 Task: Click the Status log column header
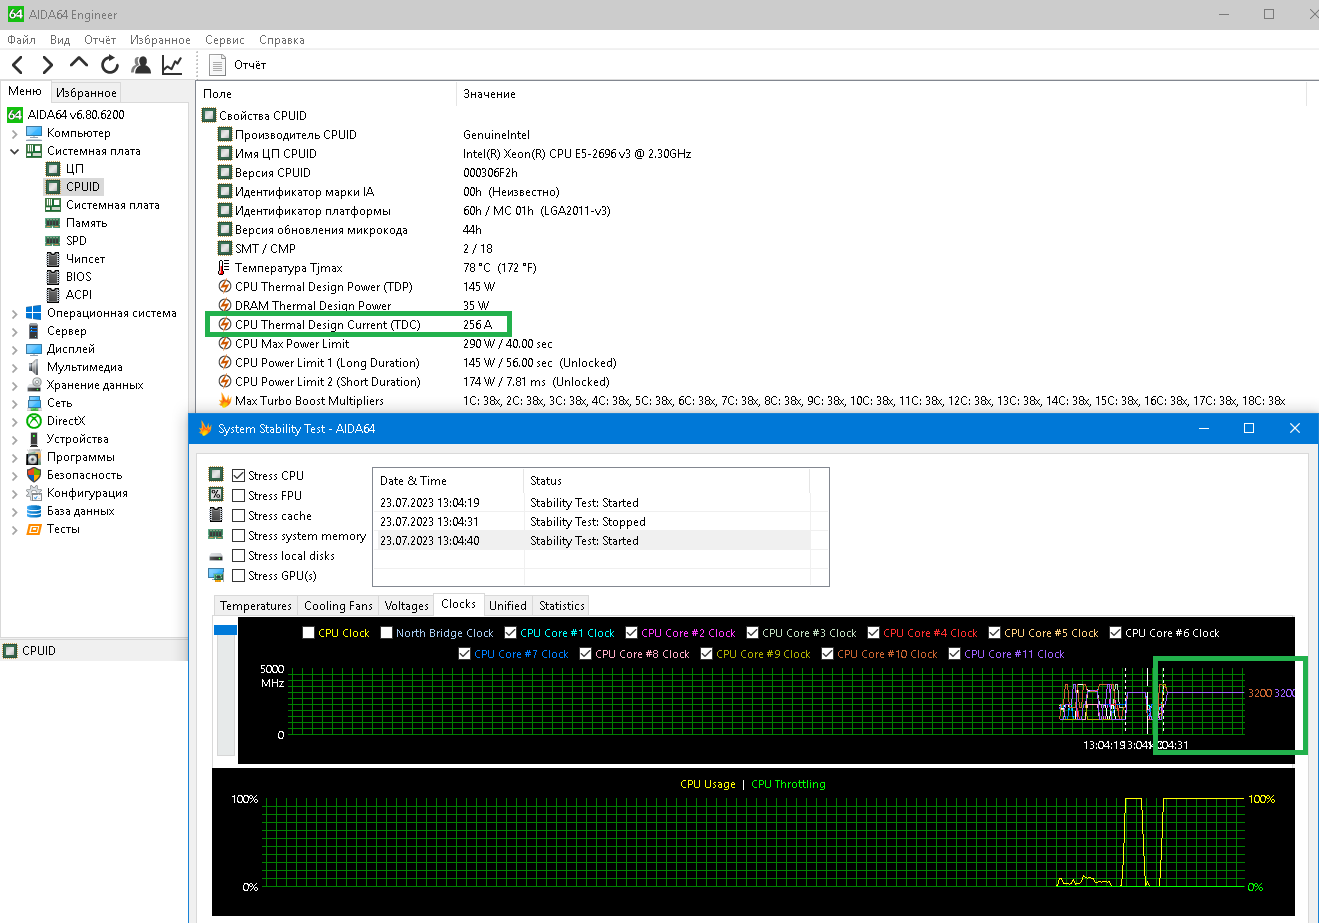(666, 481)
